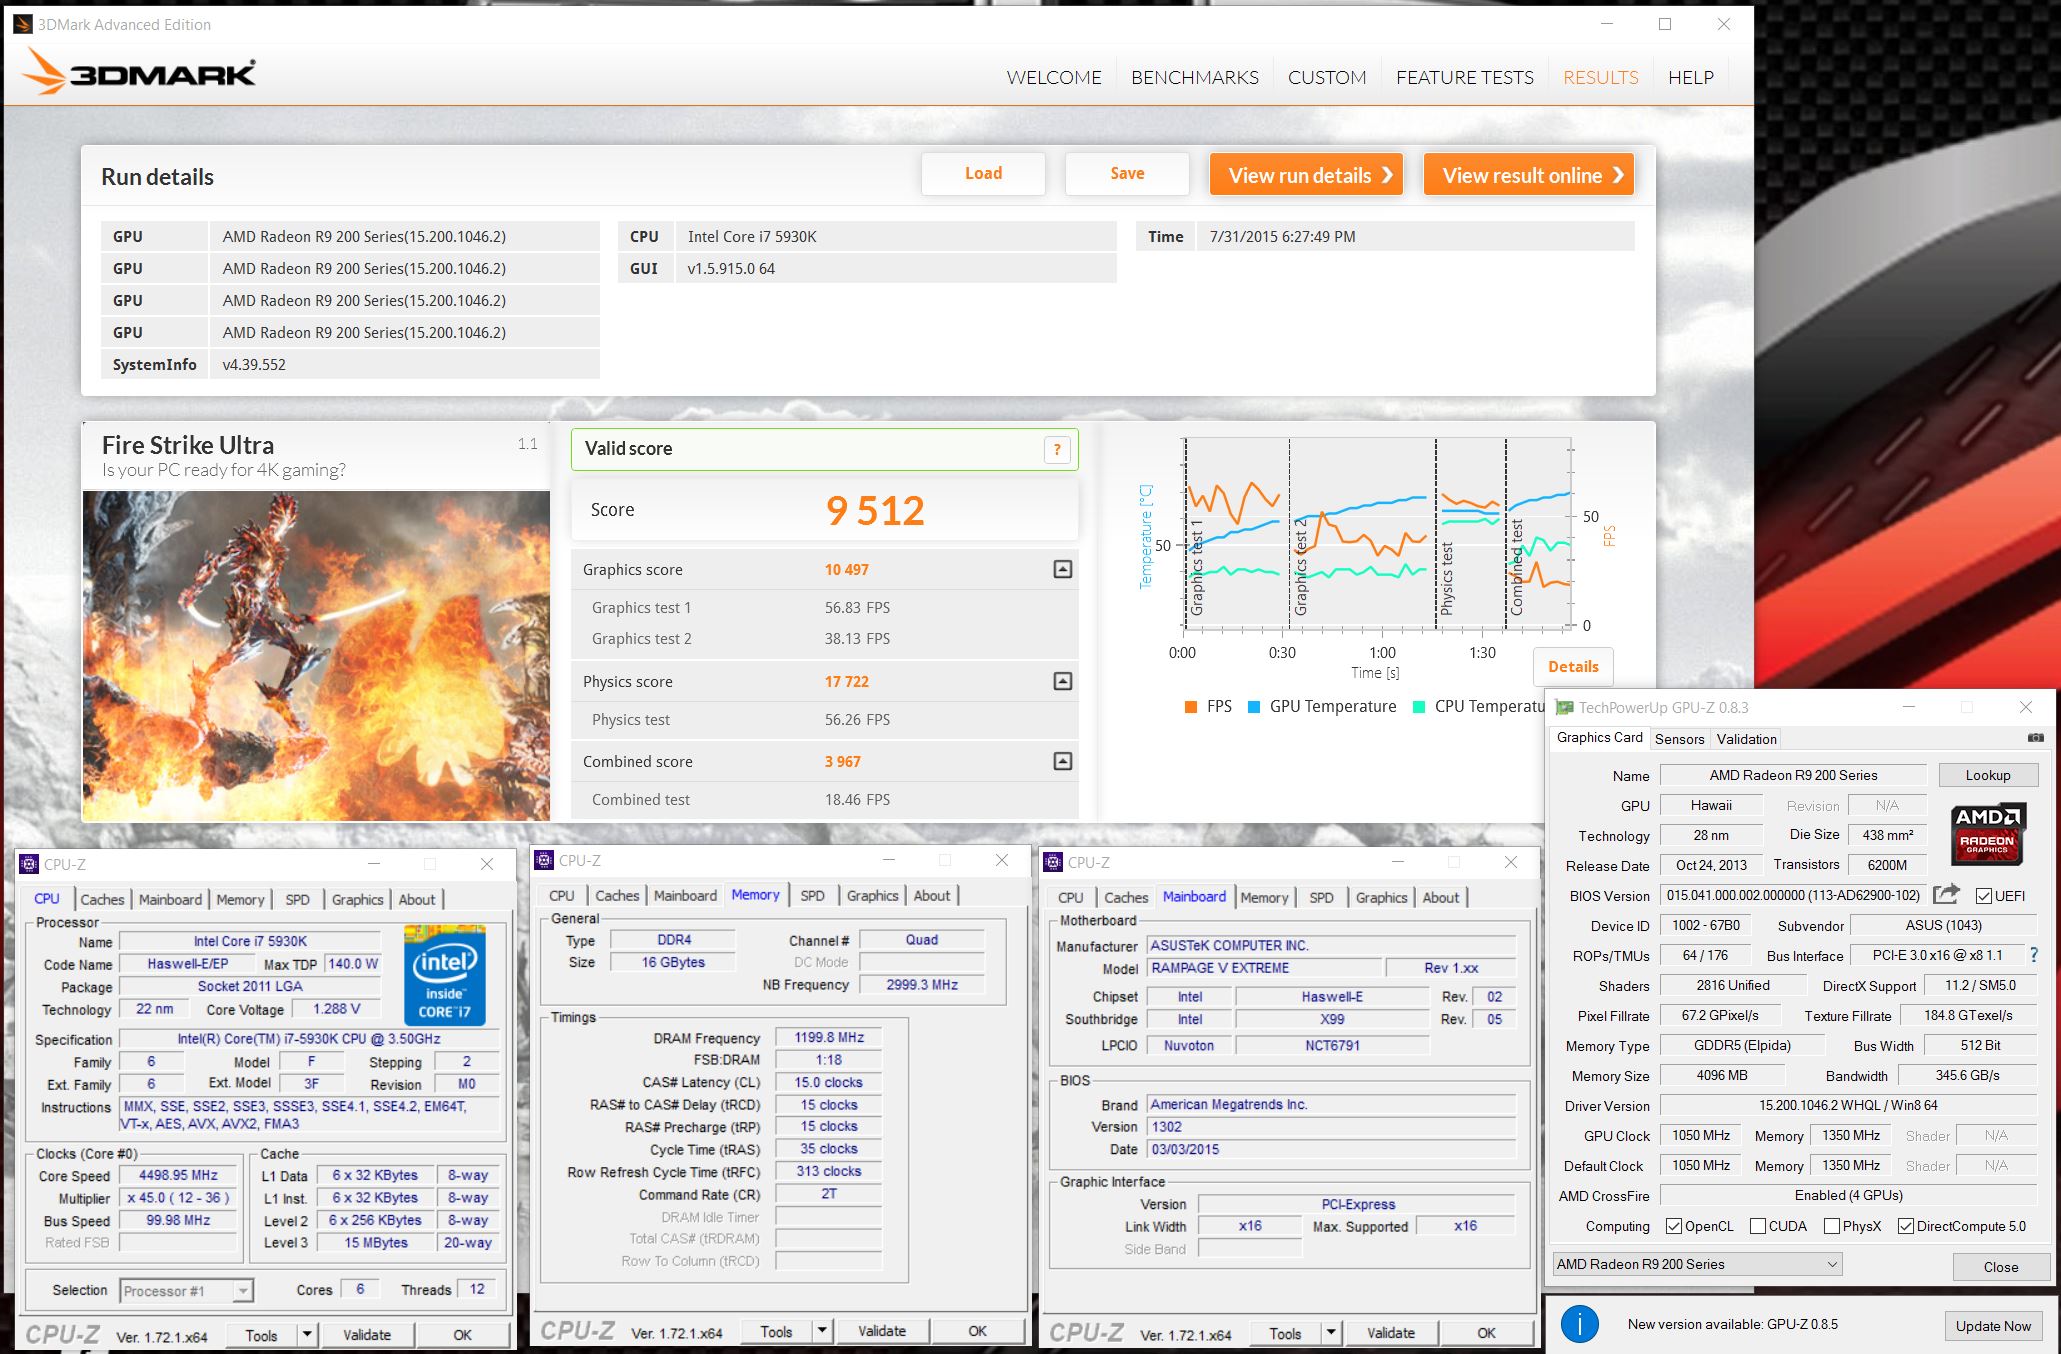Click the DRAM Frequency 1199.8 MHz value
This screenshot has height=1354, width=2061.
click(x=829, y=1037)
